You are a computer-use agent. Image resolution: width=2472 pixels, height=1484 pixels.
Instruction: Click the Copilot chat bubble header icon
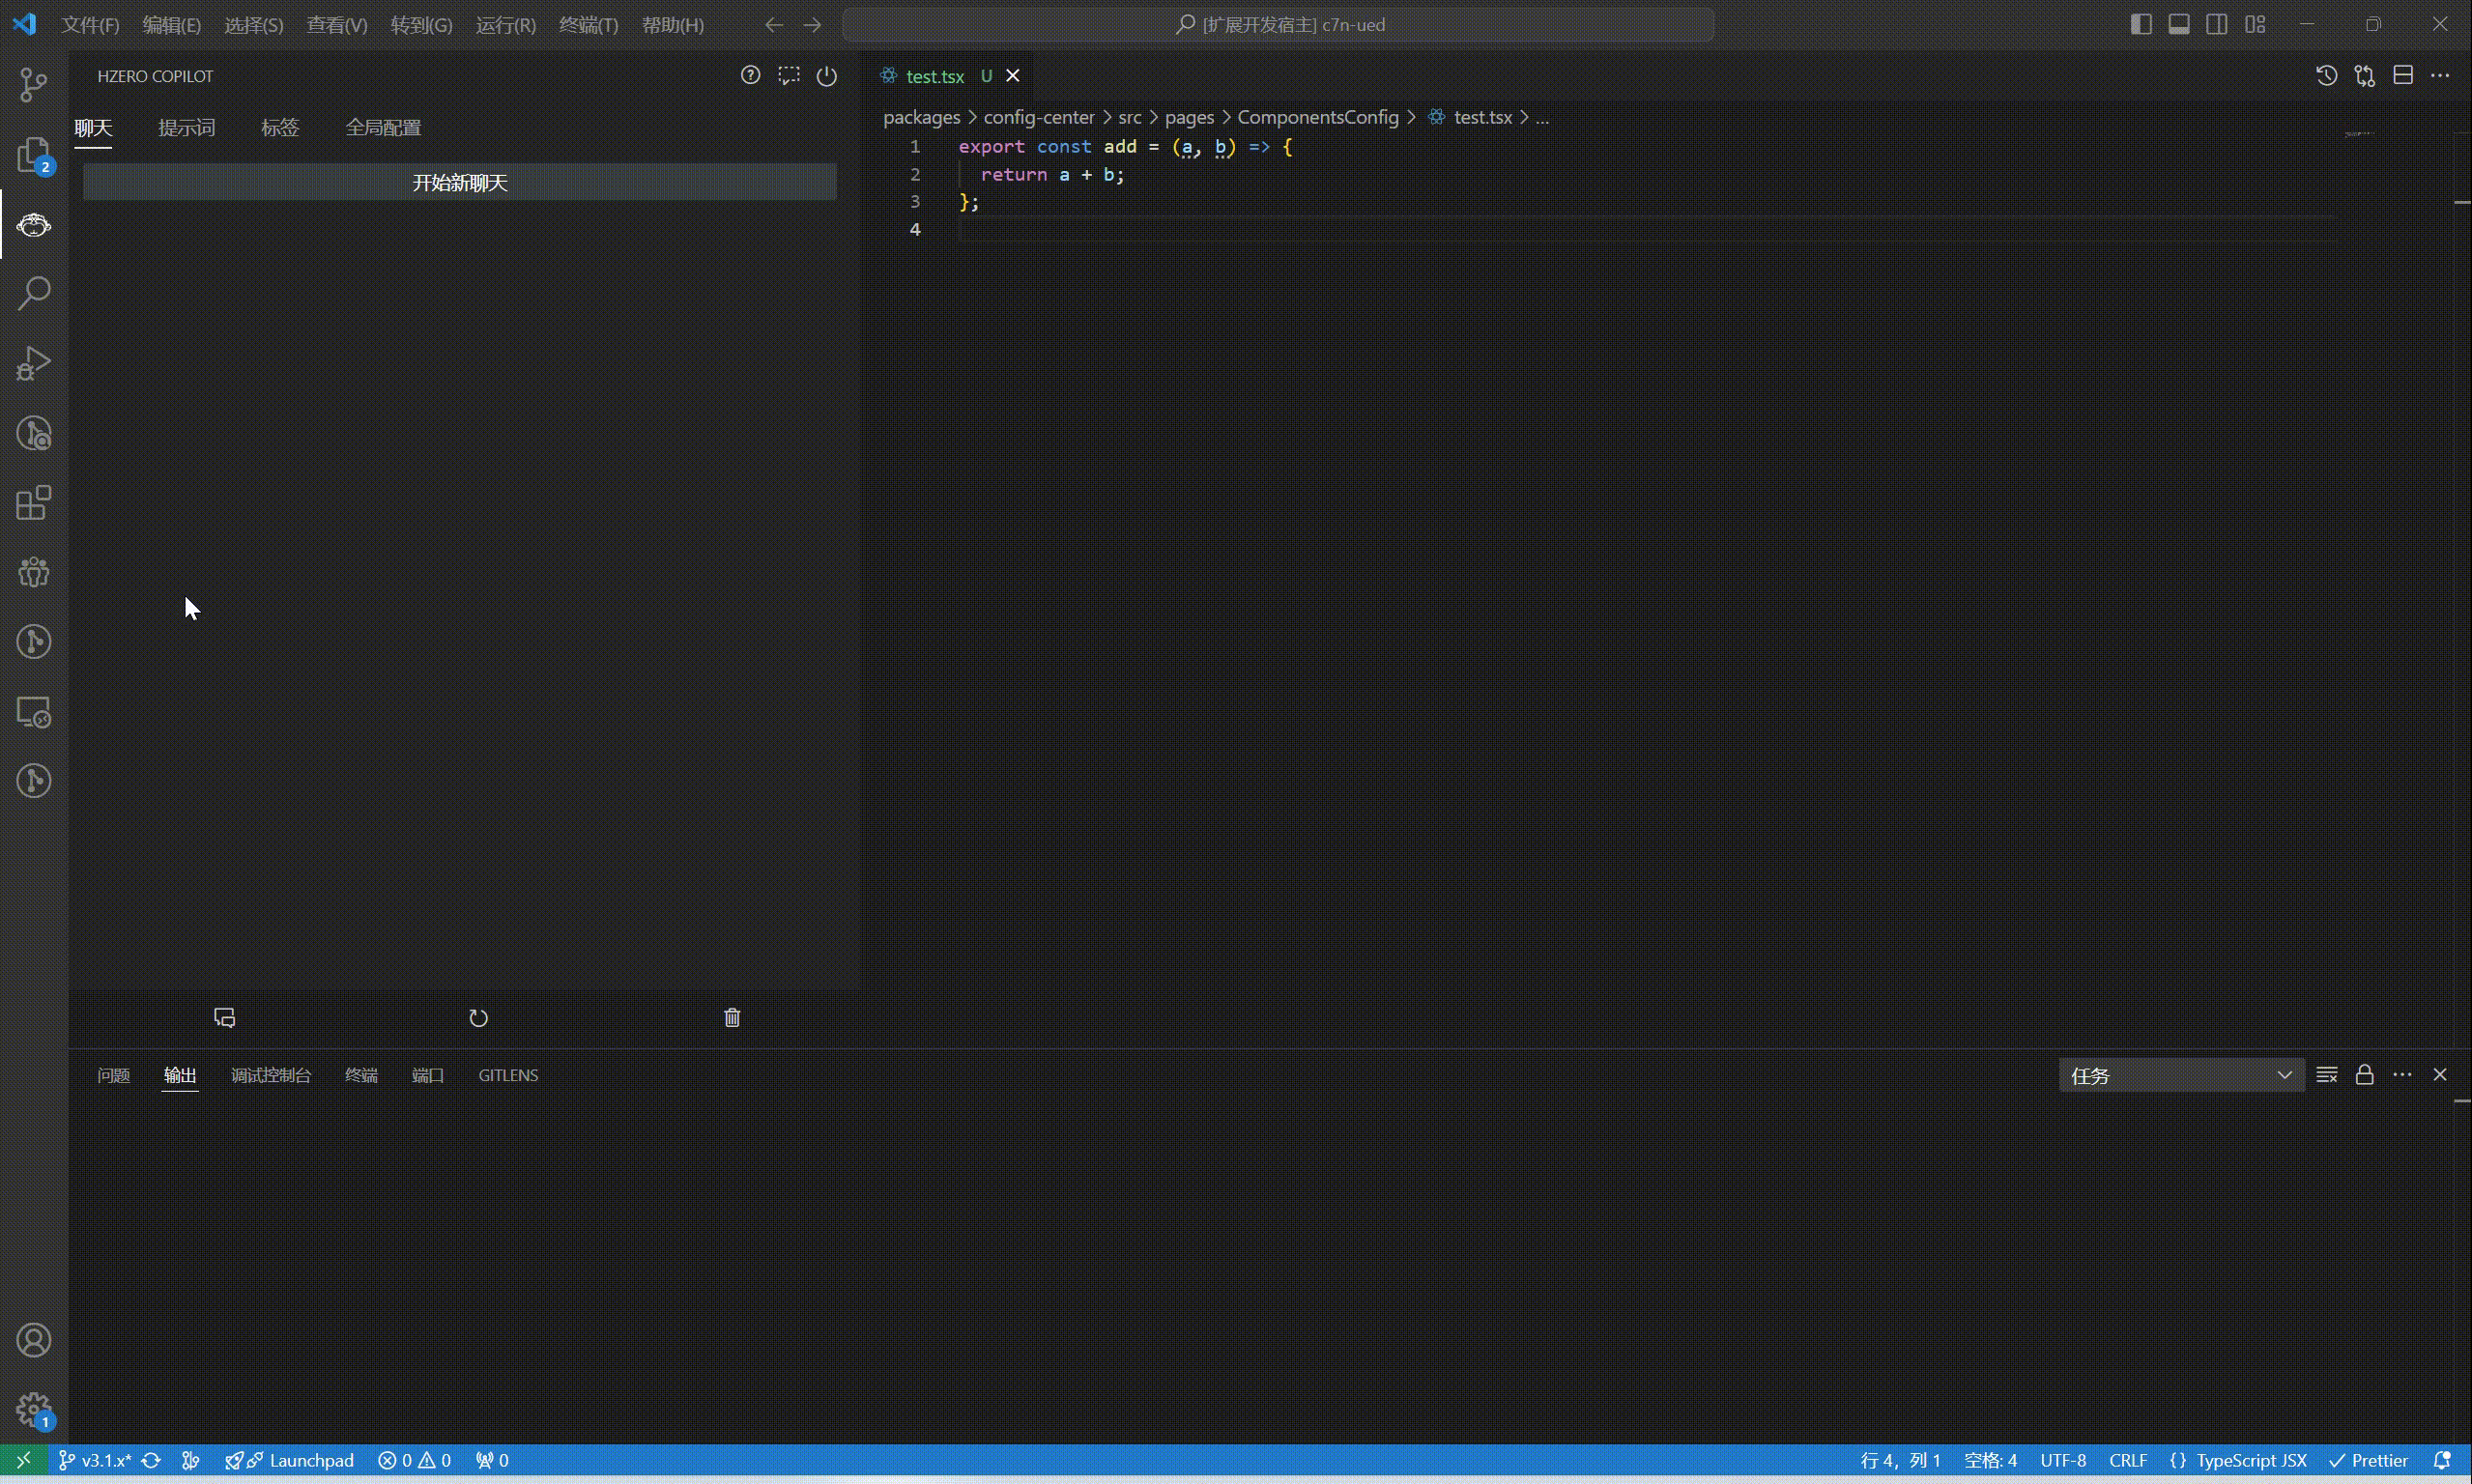(x=789, y=75)
